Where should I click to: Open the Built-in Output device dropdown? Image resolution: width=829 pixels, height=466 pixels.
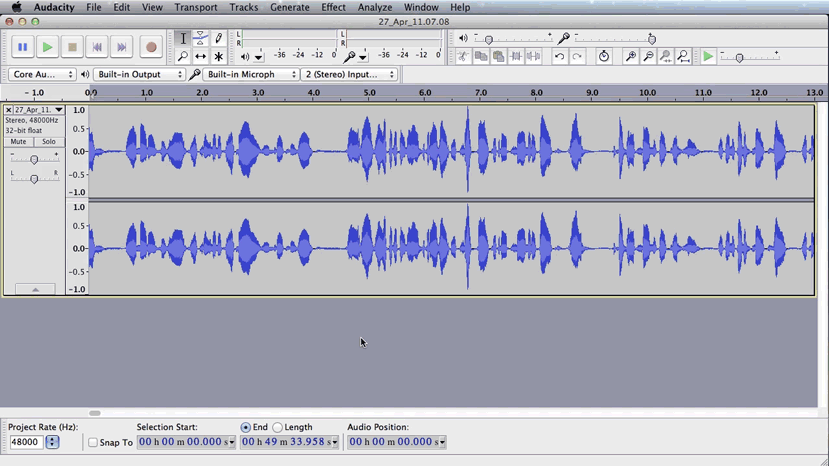(139, 75)
